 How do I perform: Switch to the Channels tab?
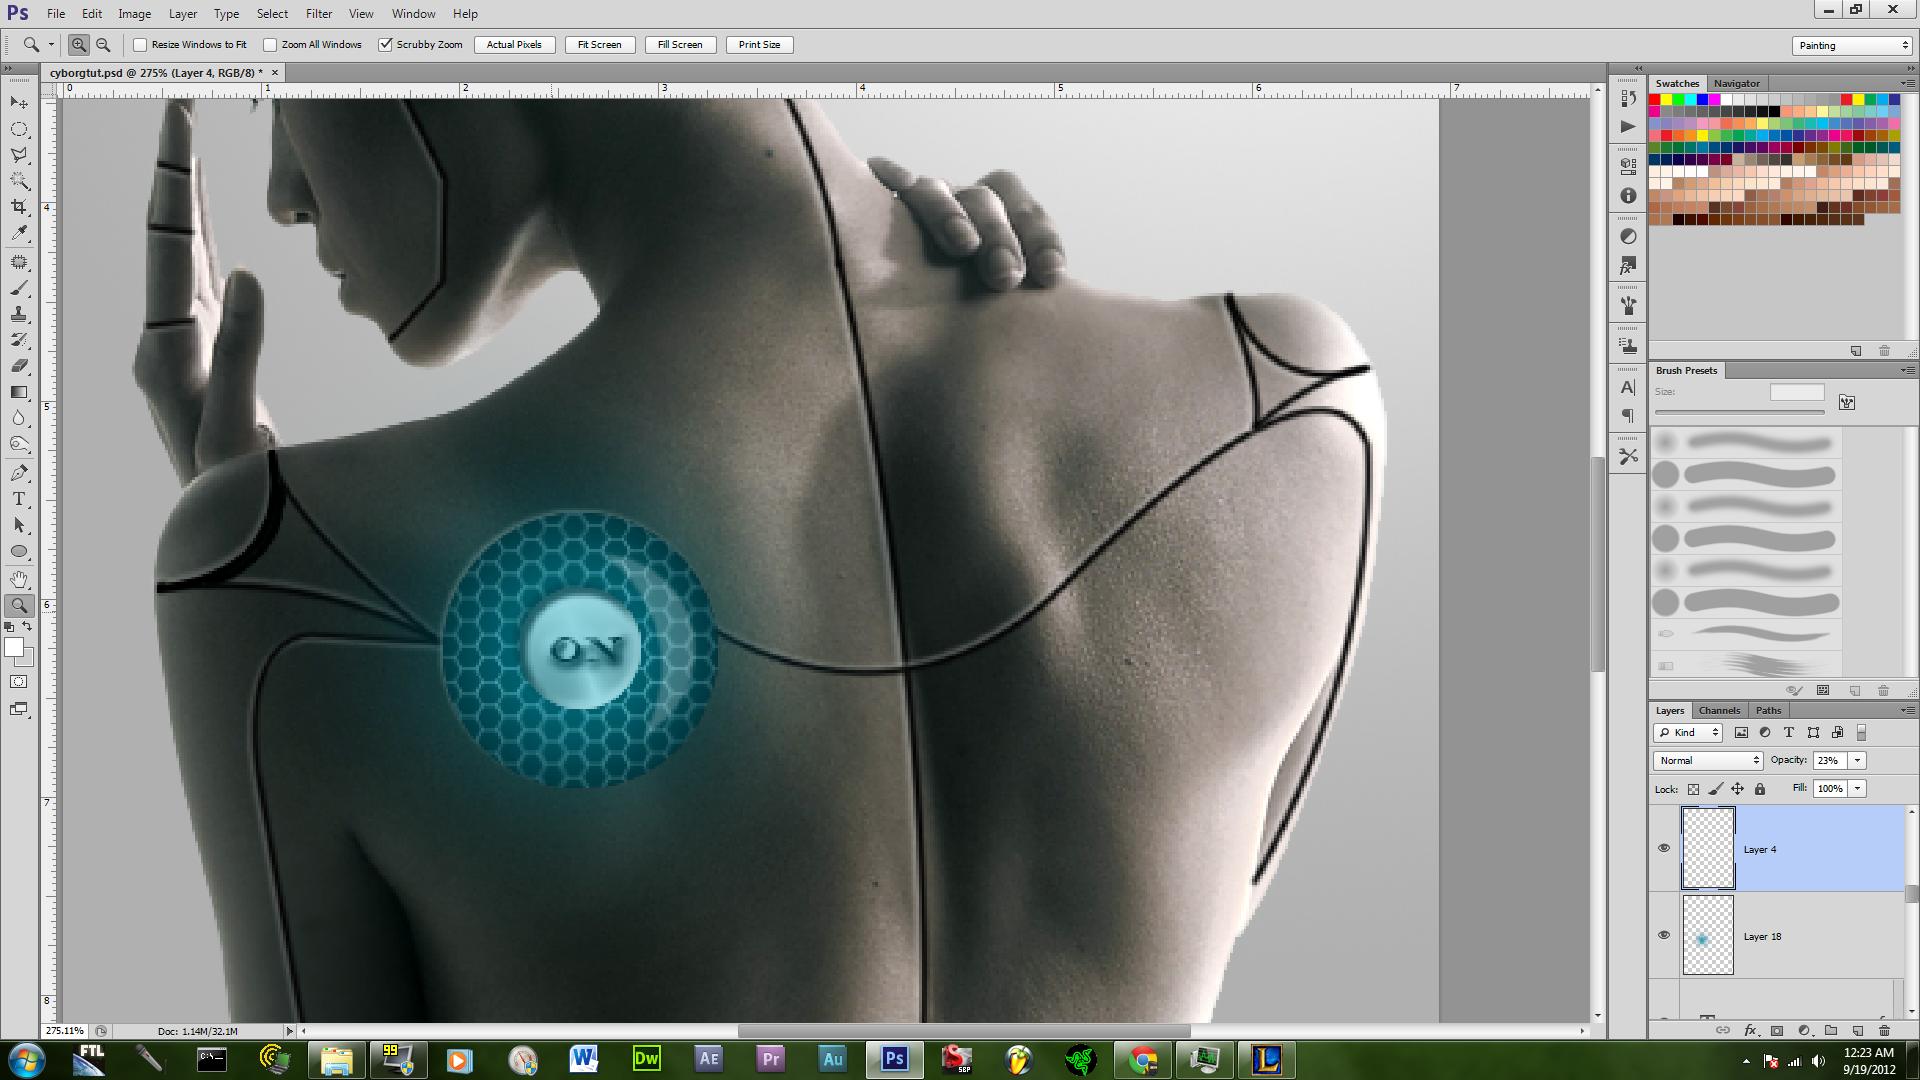1719,710
